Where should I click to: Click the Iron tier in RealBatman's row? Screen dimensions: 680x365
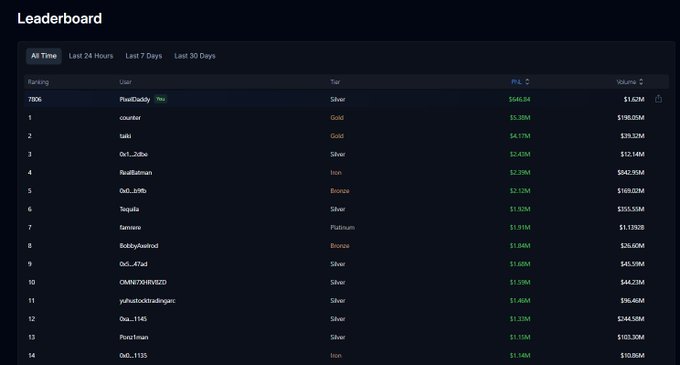pyautogui.click(x=336, y=173)
